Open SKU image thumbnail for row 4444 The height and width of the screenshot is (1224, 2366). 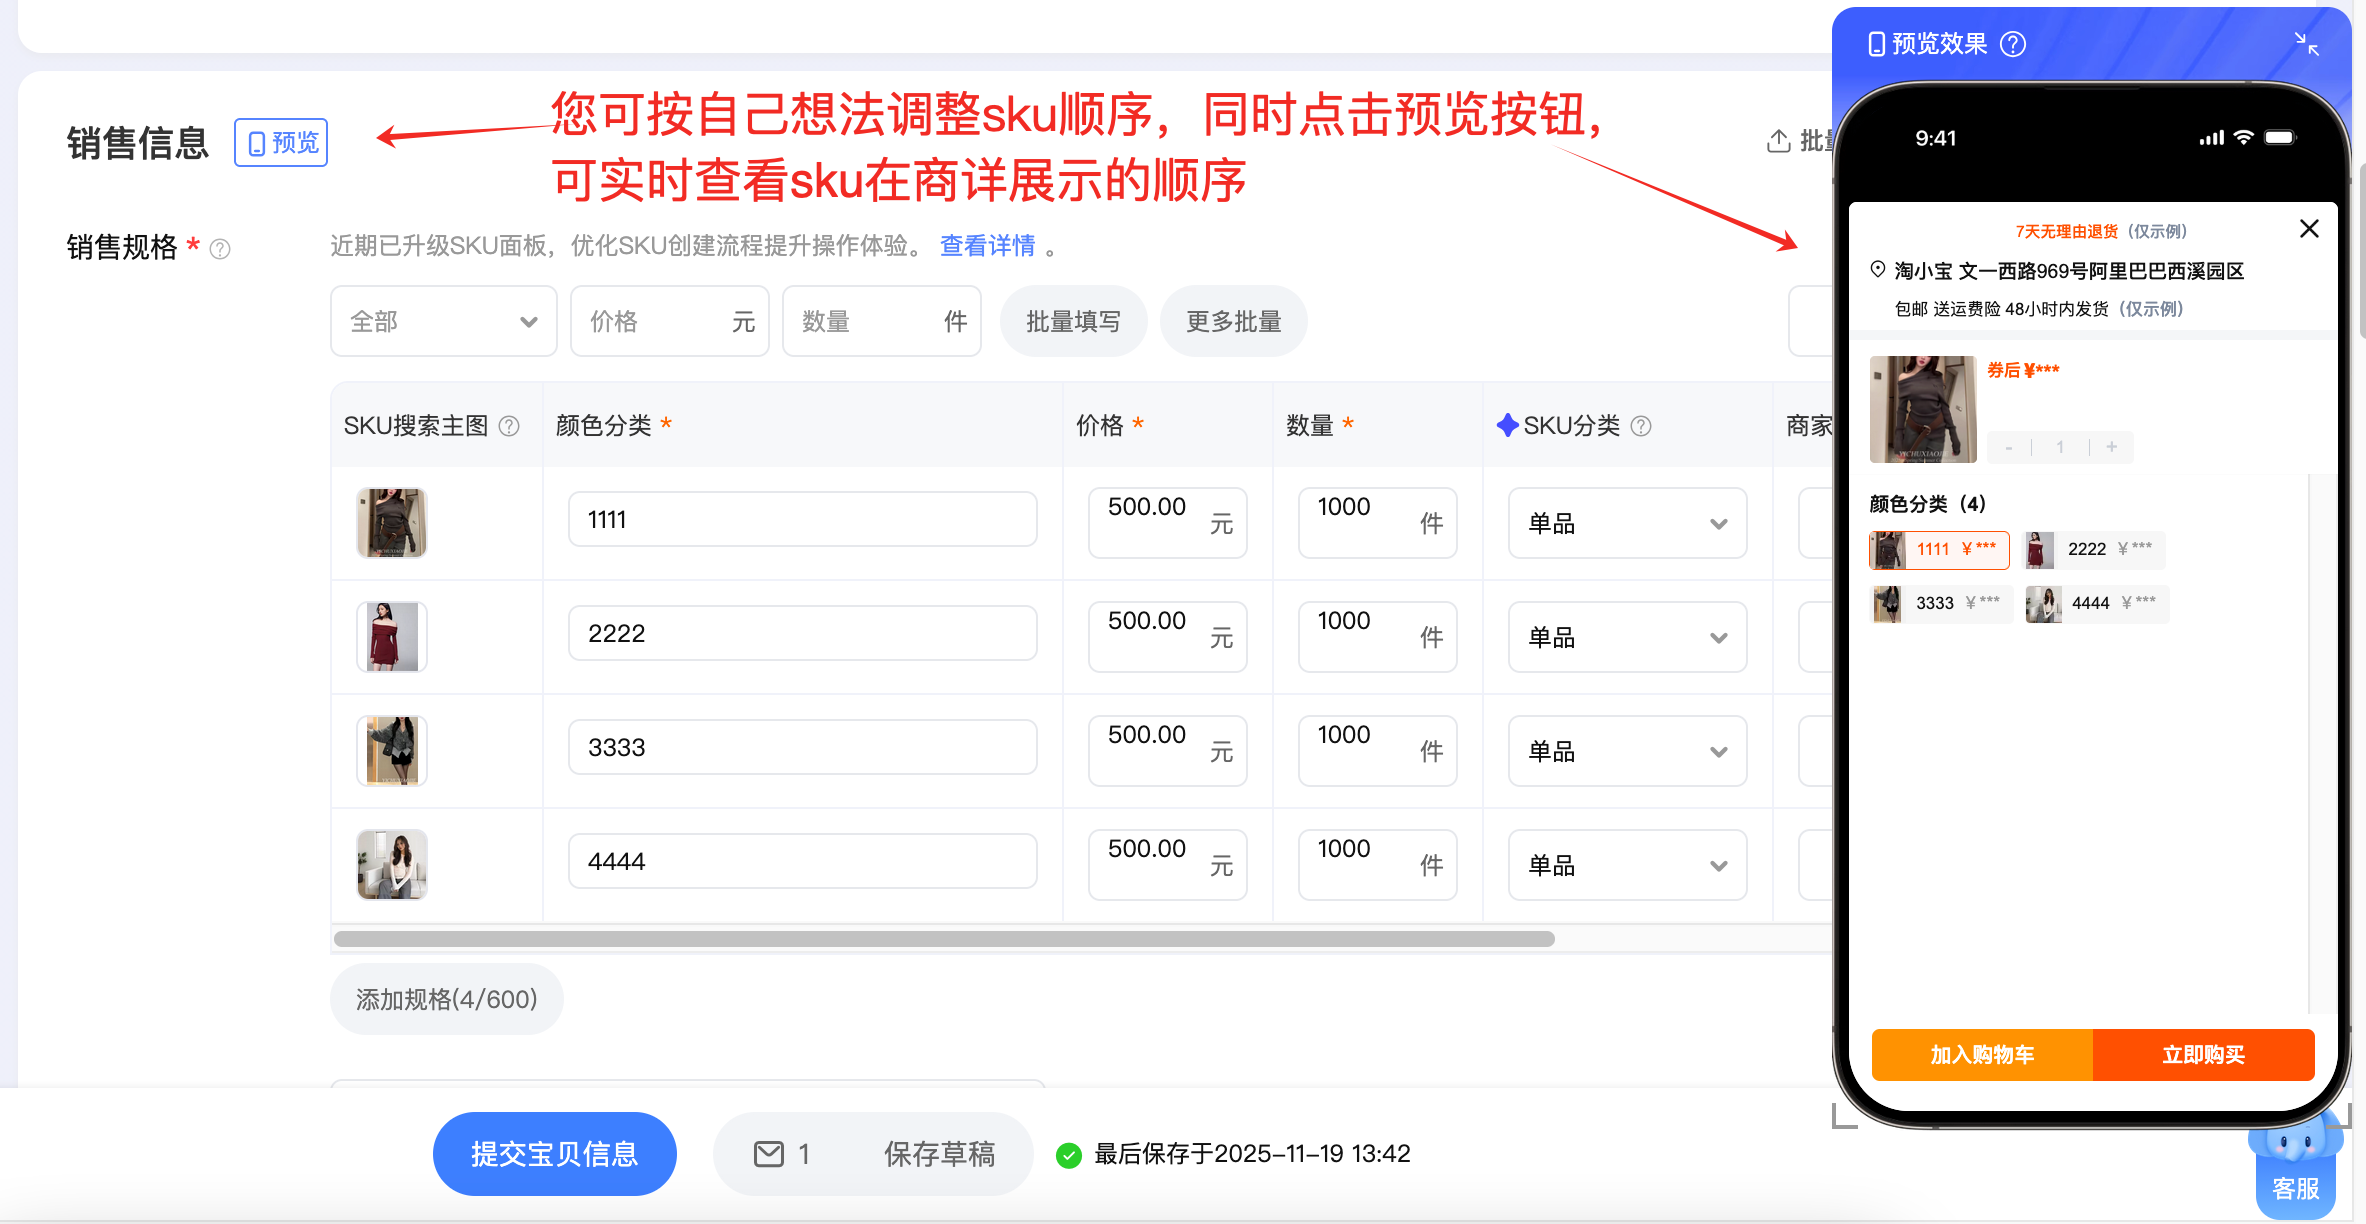click(392, 864)
